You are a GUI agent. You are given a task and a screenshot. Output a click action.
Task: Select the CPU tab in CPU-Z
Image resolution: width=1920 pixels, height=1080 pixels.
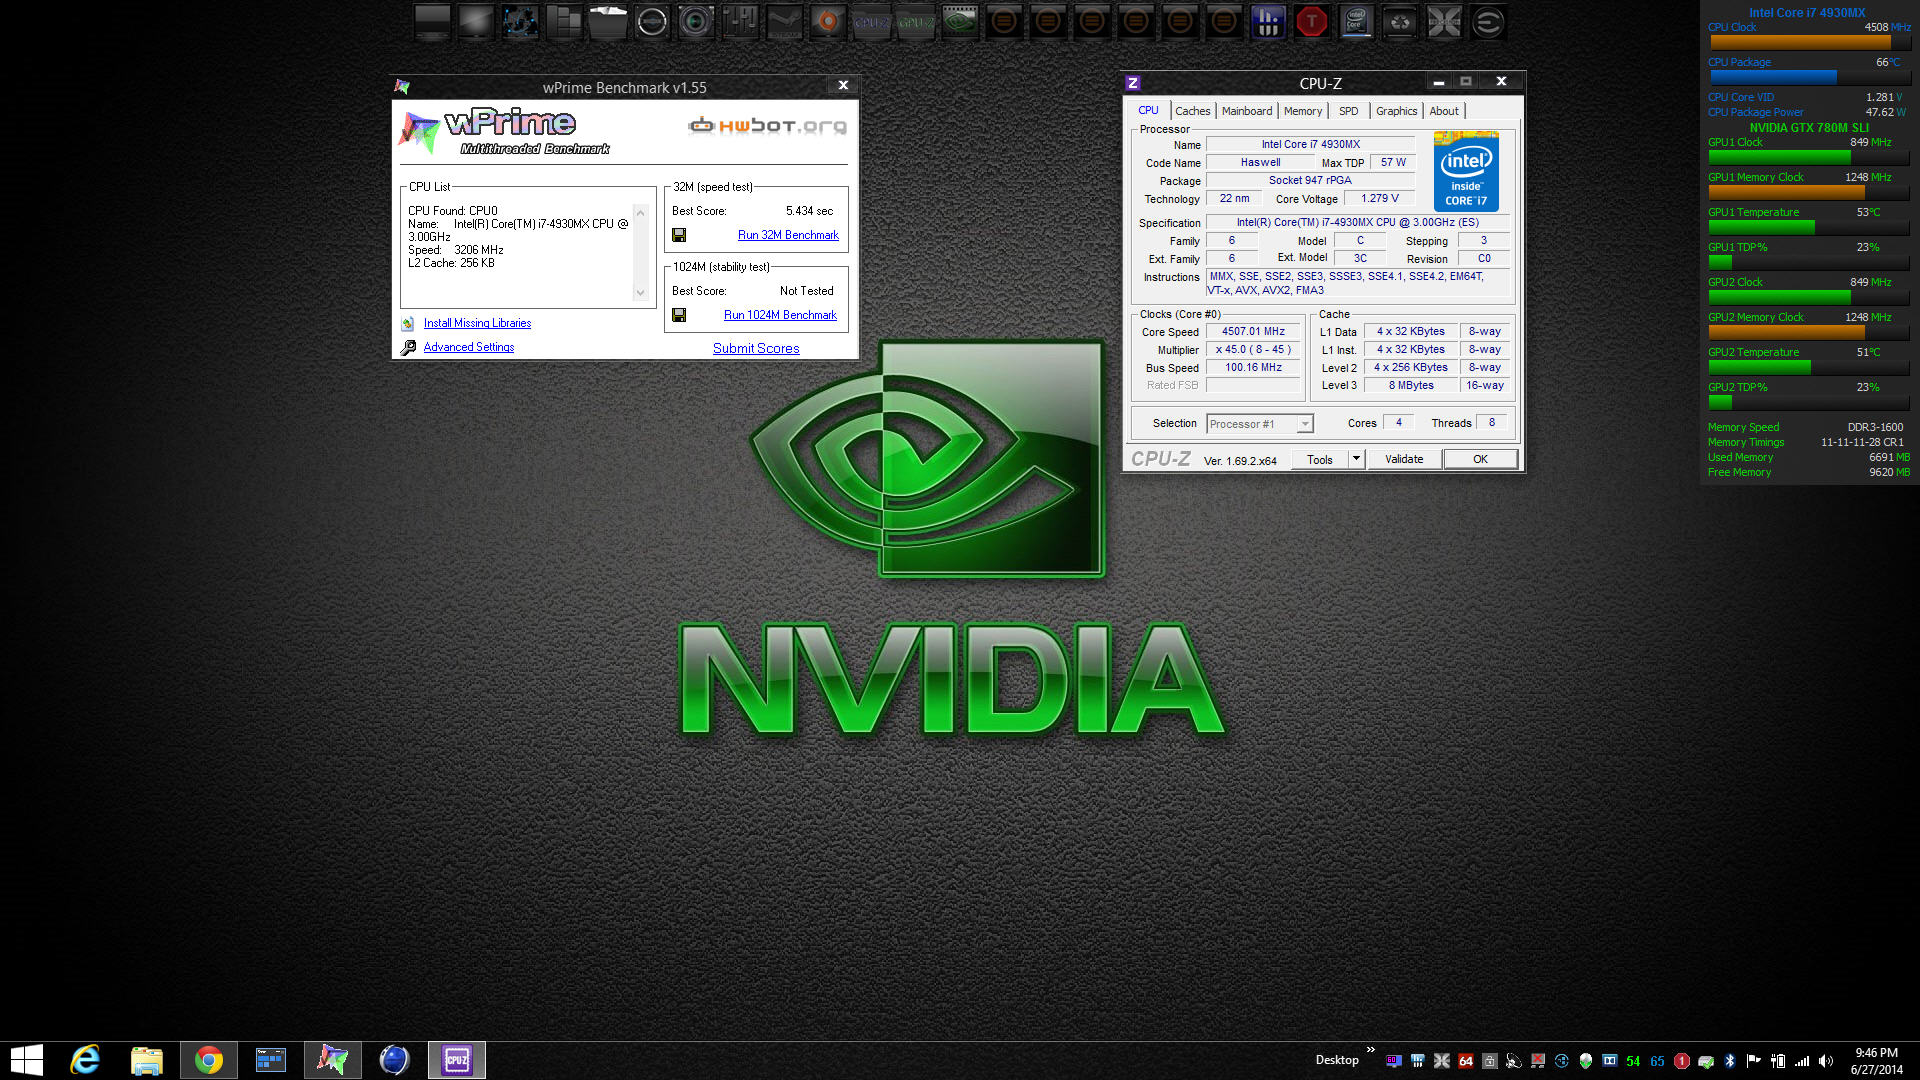coord(1148,110)
